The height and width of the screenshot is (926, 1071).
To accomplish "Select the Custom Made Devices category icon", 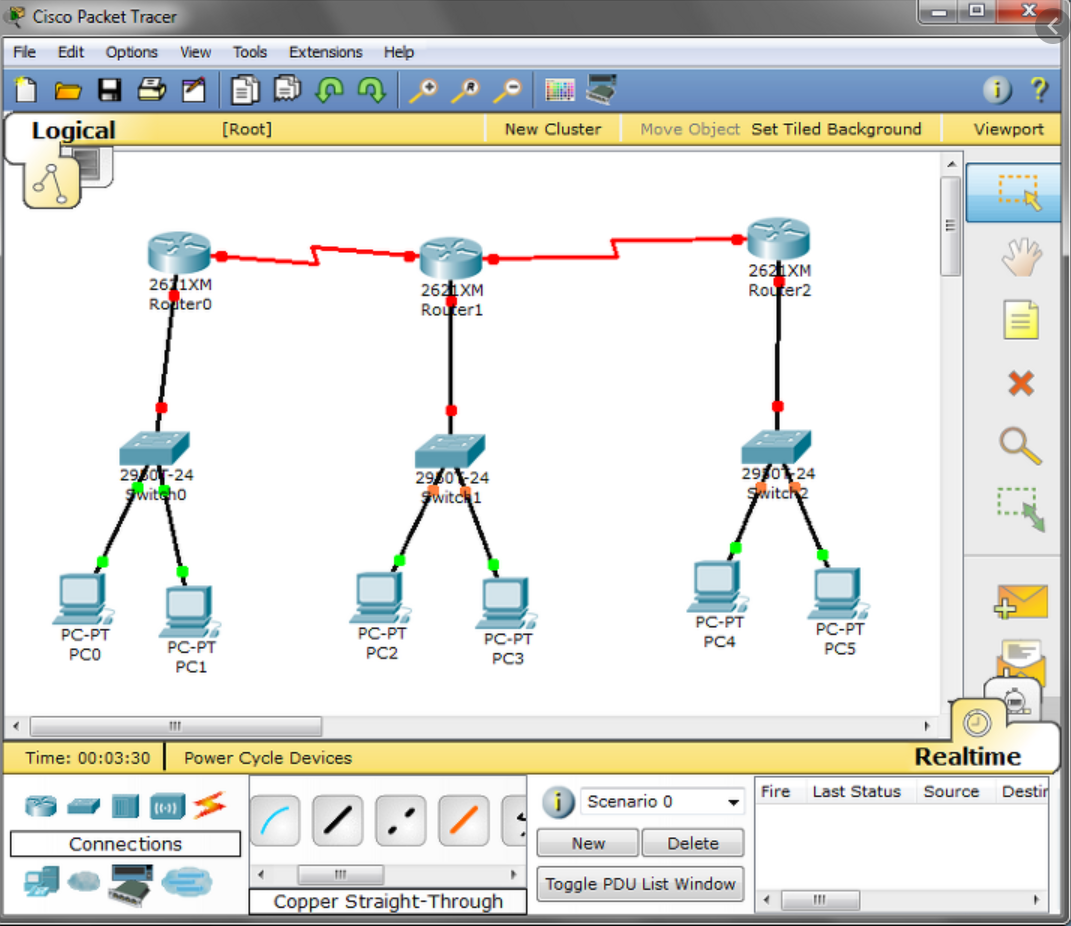I will [131, 884].
